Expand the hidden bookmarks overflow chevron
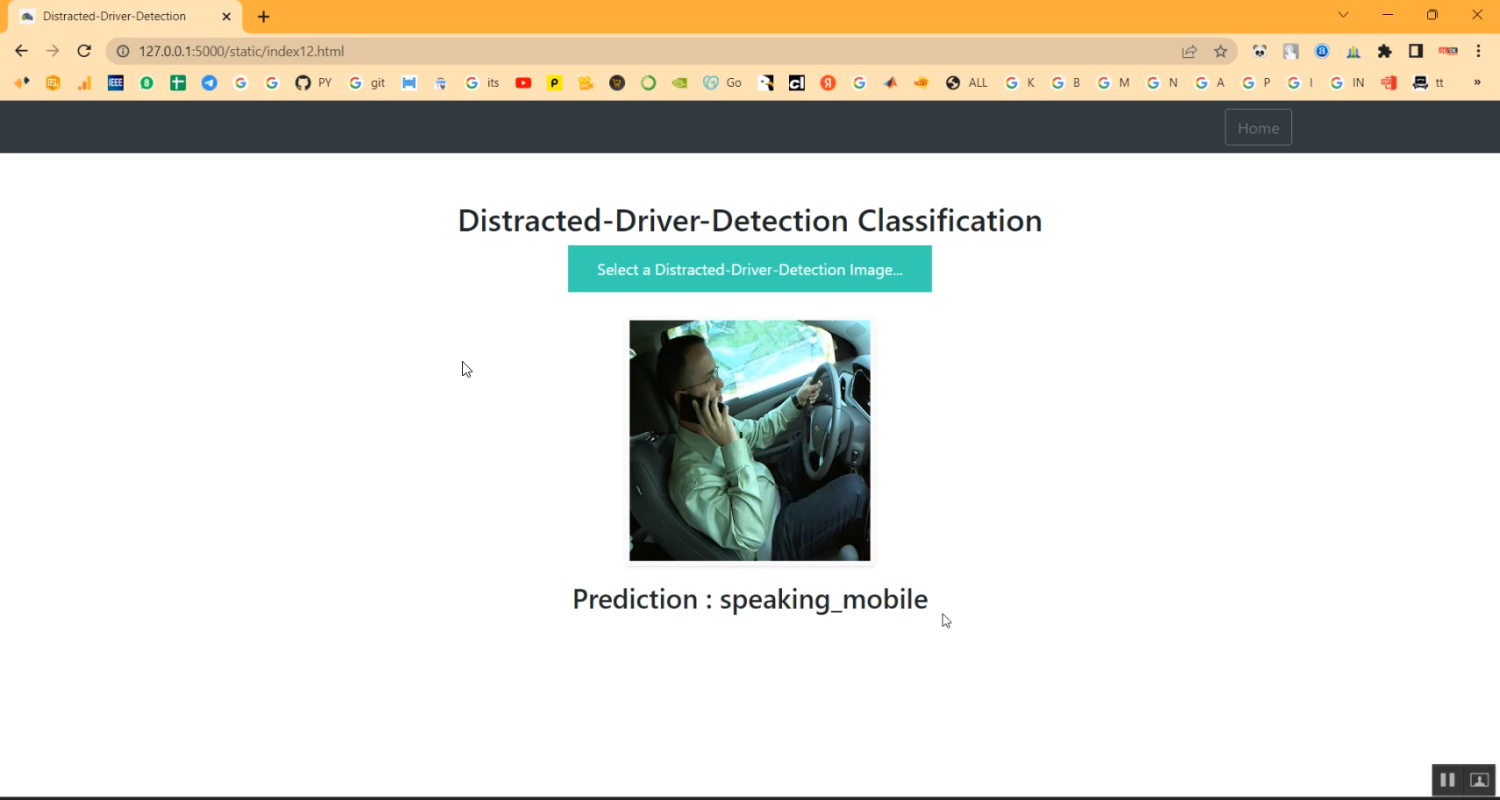1500x800 pixels. (x=1477, y=83)
